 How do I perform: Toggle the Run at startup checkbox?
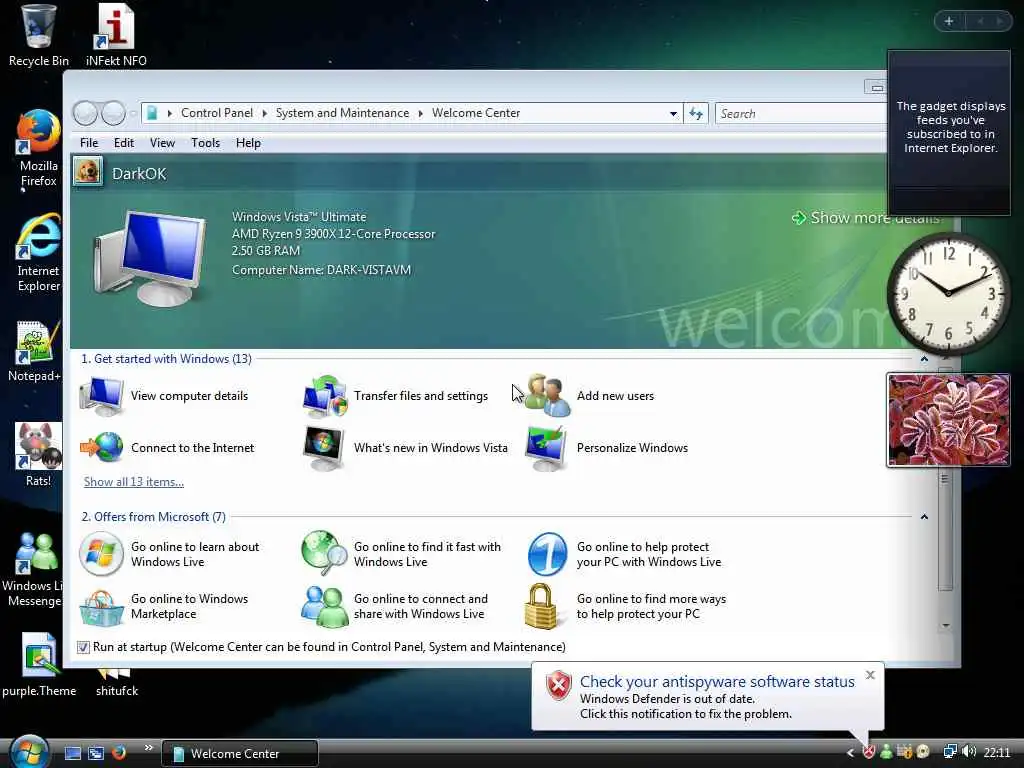(83, 647)
